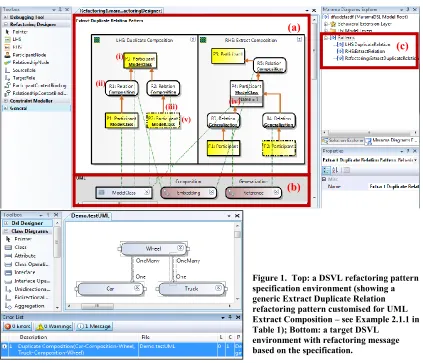Select the RHSExtractRelation tree item
The height and width of the screenshot is (363, 423).
coord(362,51)
